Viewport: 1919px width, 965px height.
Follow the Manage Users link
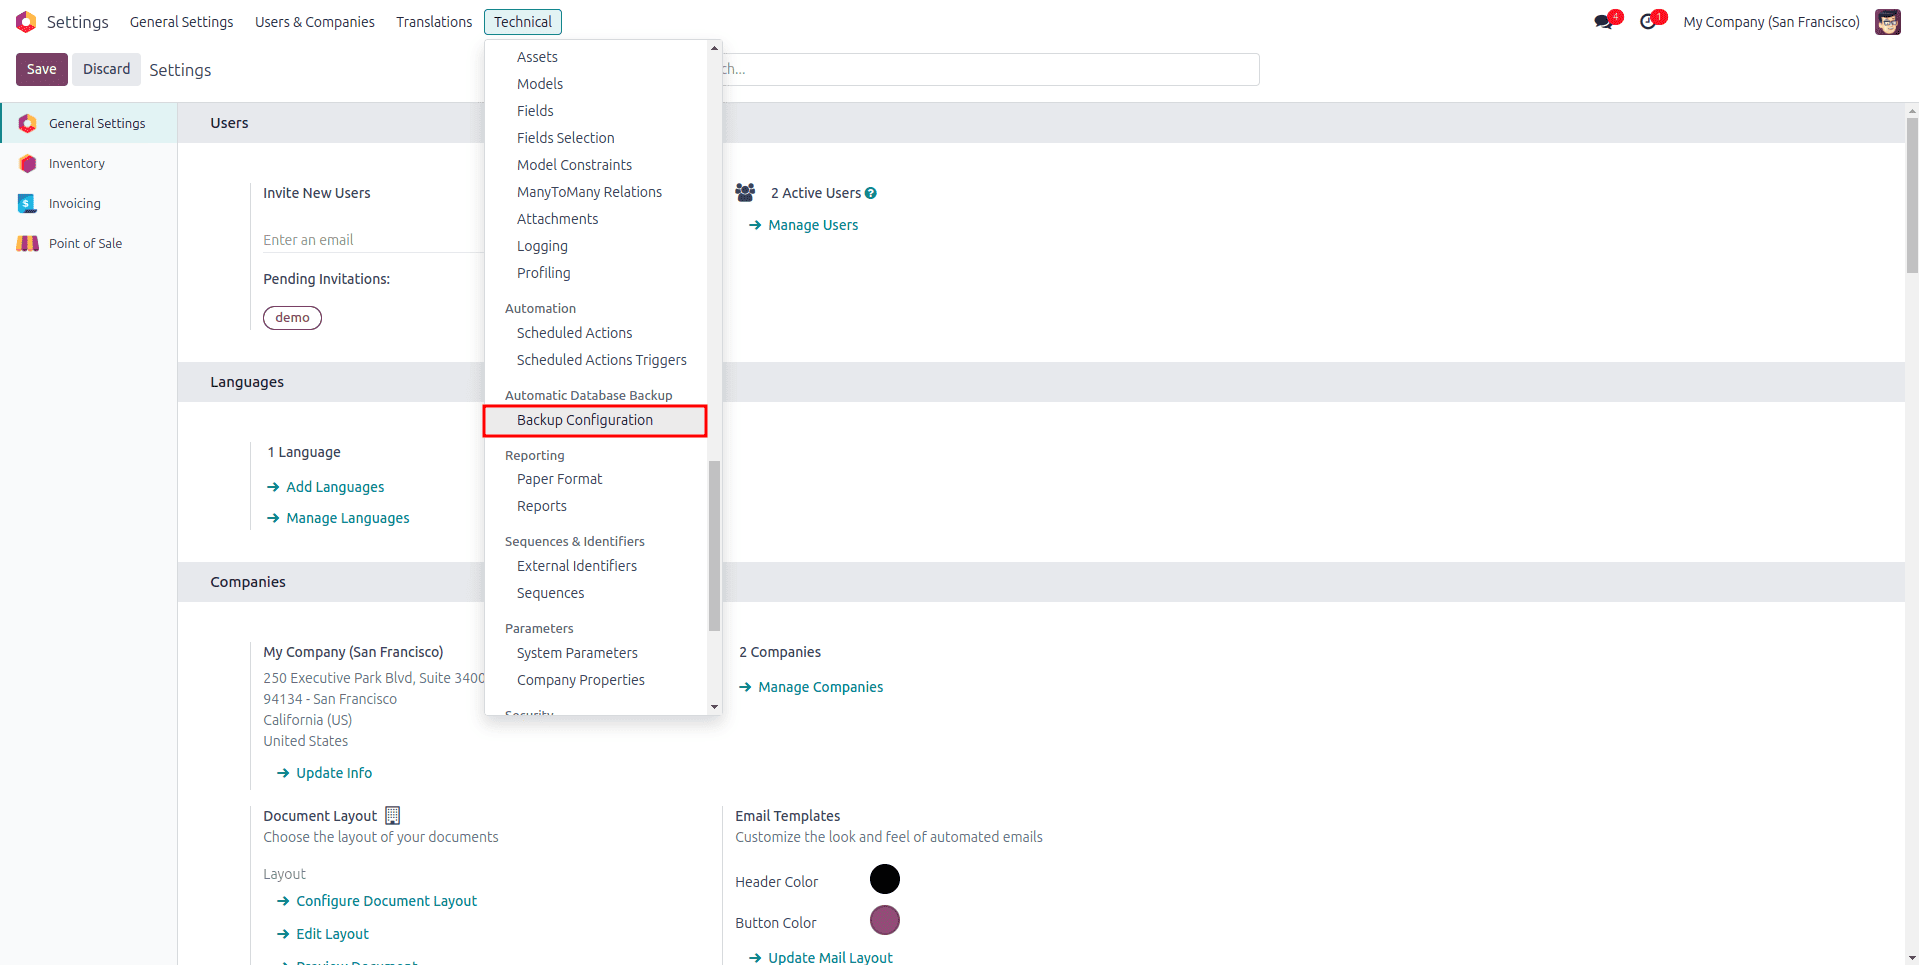(x=812, y=226)
